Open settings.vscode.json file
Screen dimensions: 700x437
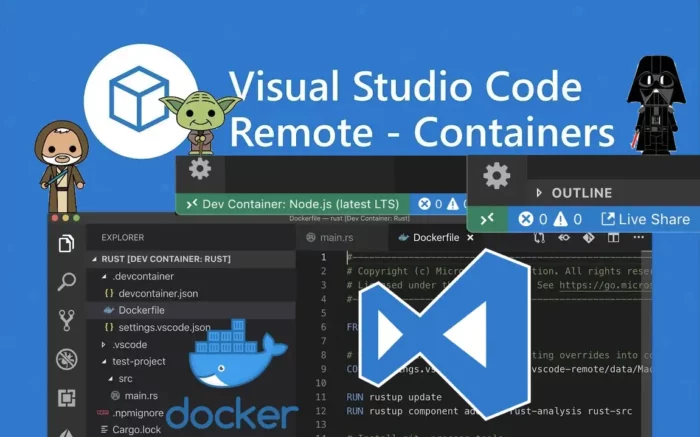[x=164, y=327]
